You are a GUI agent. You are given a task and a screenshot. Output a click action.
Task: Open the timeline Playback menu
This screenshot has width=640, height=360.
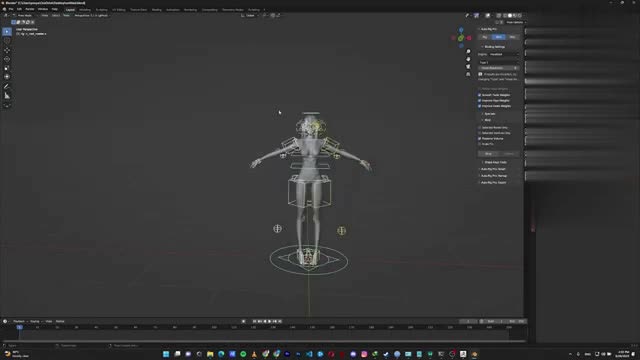click(19, 322)
